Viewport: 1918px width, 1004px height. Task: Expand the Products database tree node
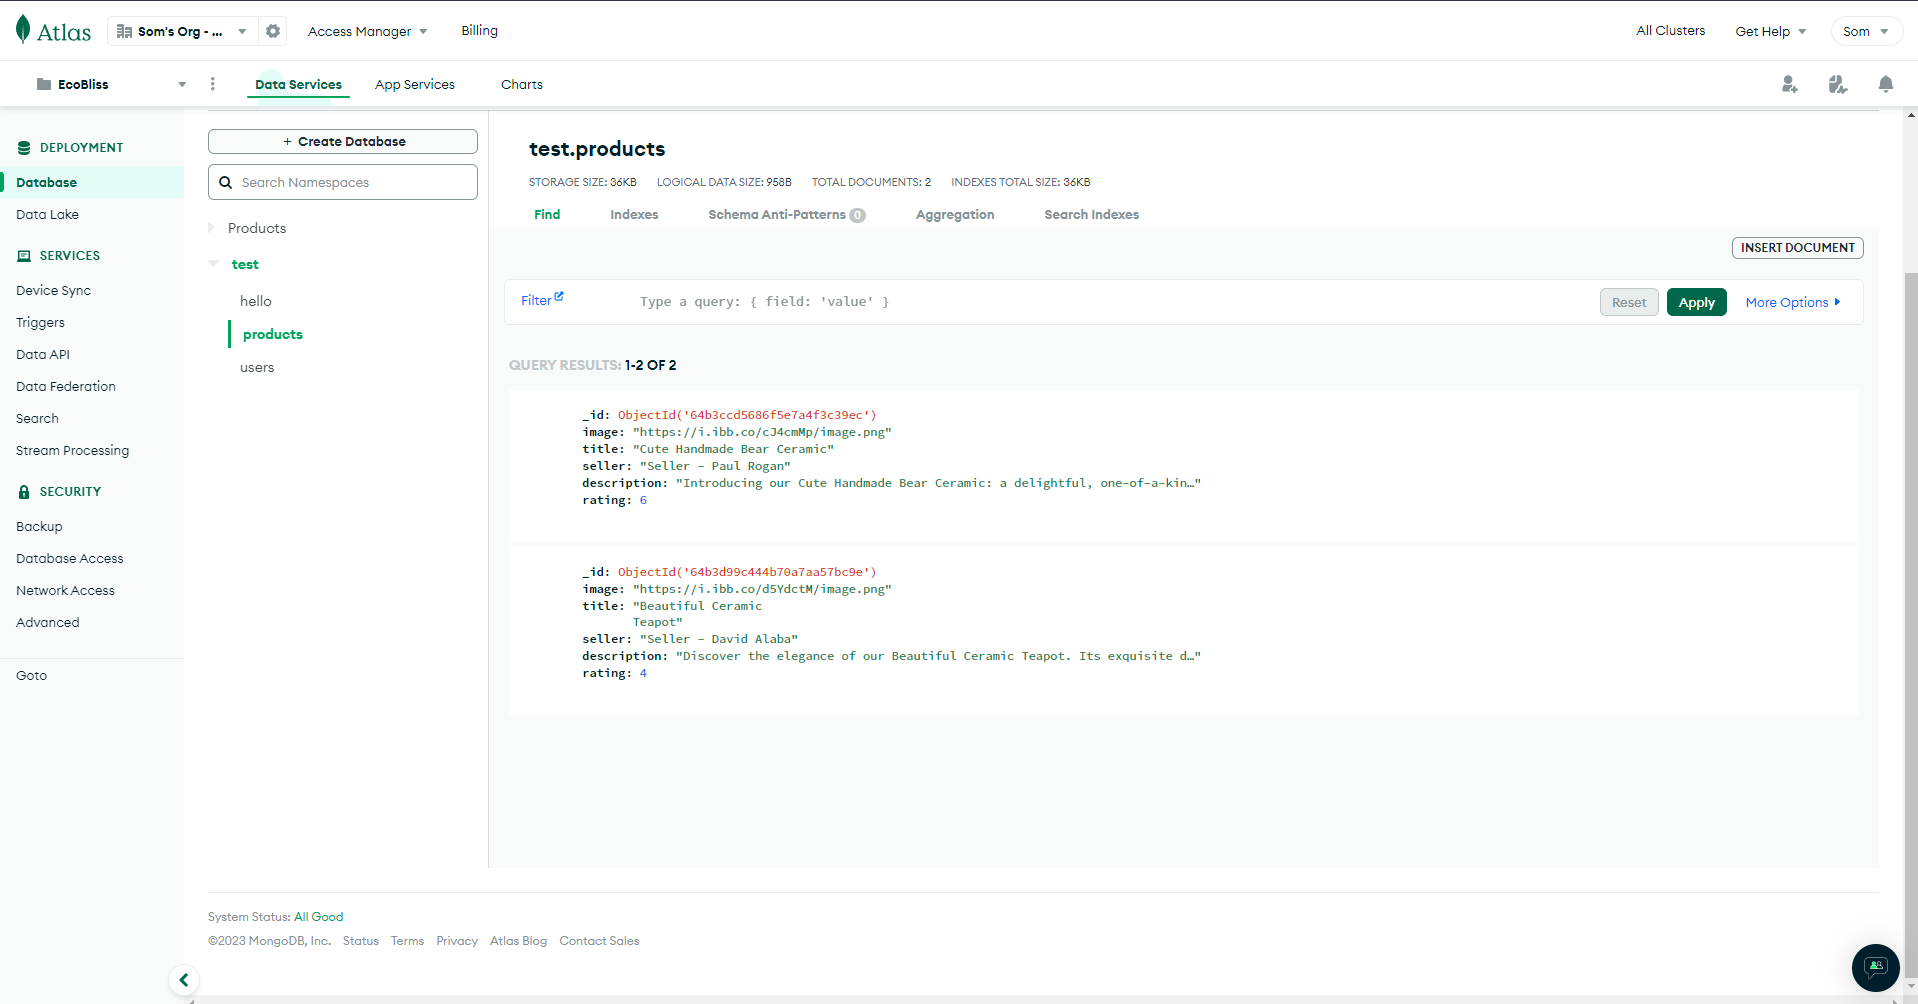pos(212,228)
